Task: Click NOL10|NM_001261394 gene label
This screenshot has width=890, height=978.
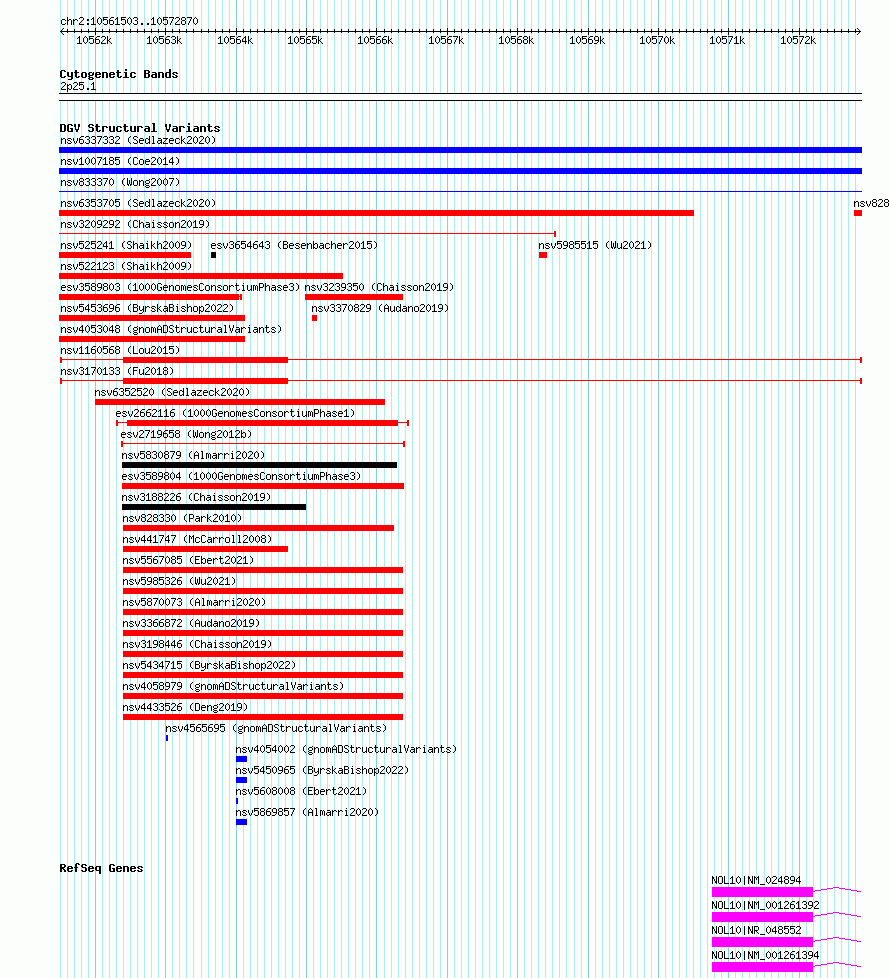Action: click(x=765, y=955)
